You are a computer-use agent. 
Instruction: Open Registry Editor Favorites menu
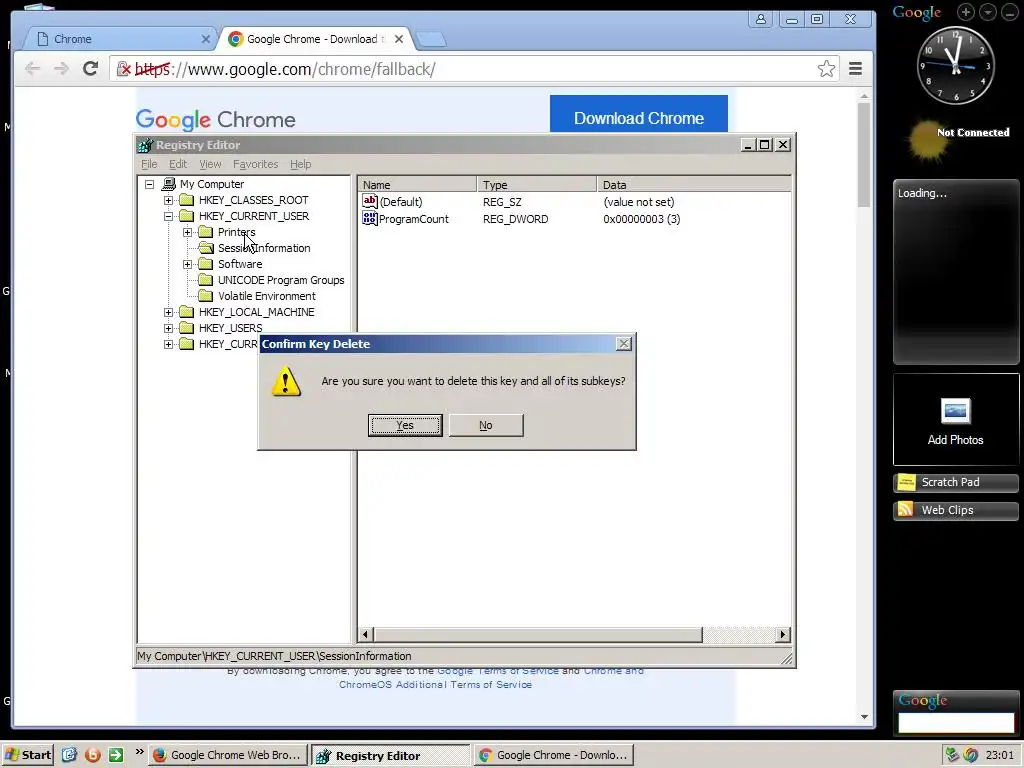tap(255, 164)
